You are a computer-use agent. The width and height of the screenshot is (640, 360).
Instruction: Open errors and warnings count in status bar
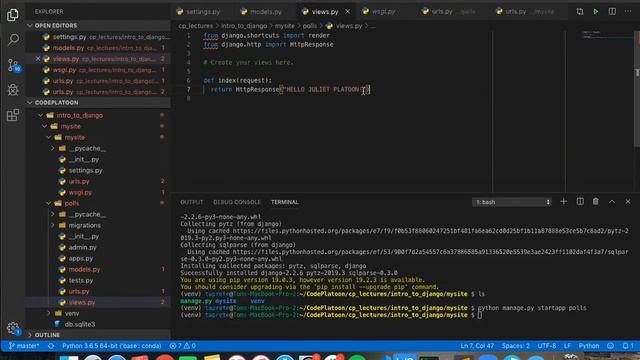(x=182, y=346)
